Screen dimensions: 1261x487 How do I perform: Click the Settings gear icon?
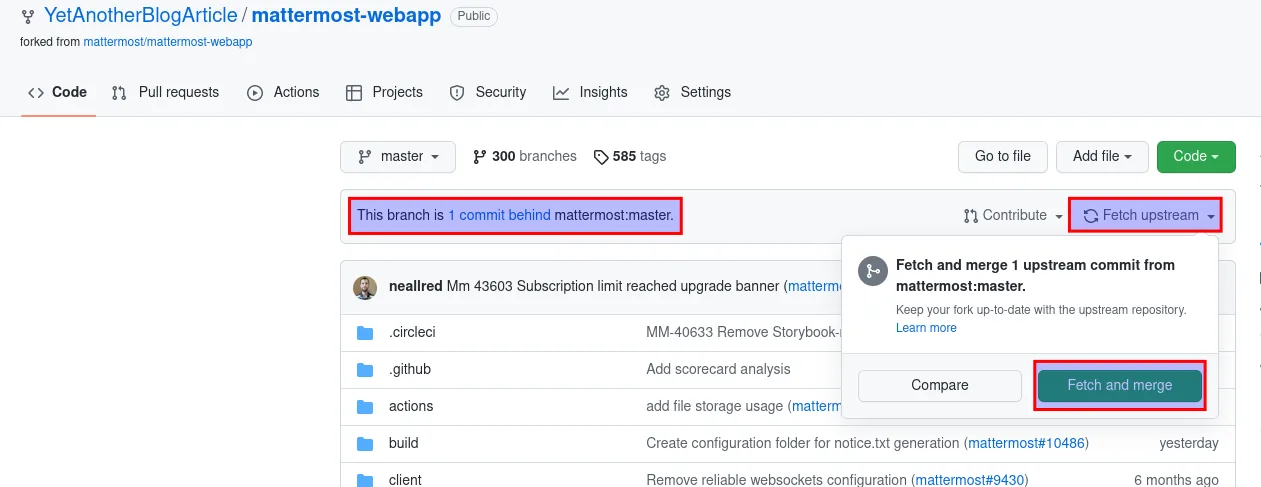coord(662,92)
